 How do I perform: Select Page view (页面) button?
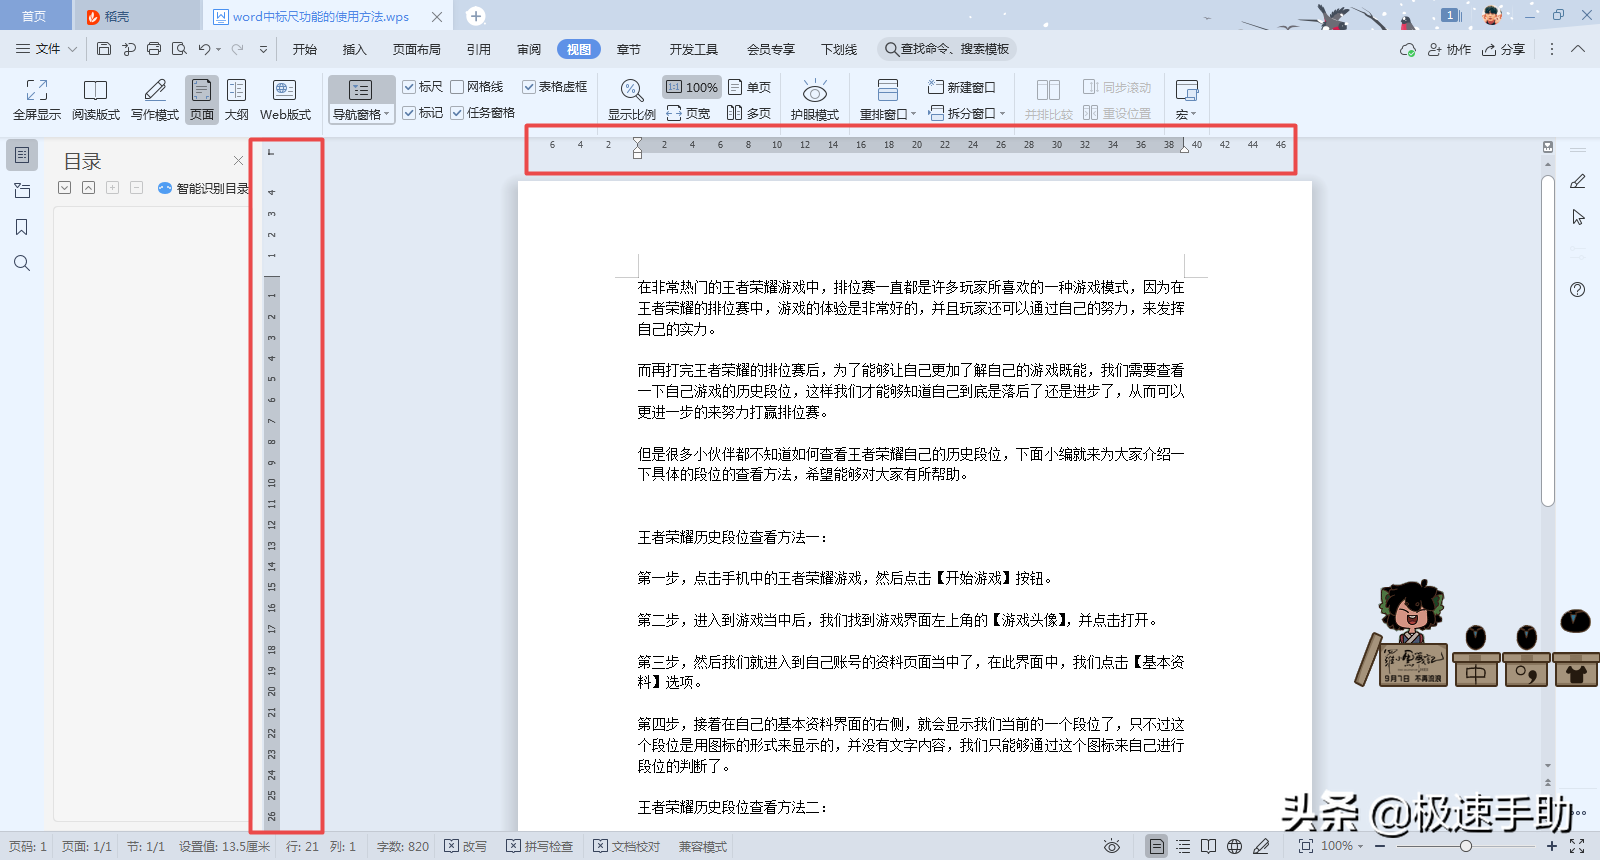(202, 100)
